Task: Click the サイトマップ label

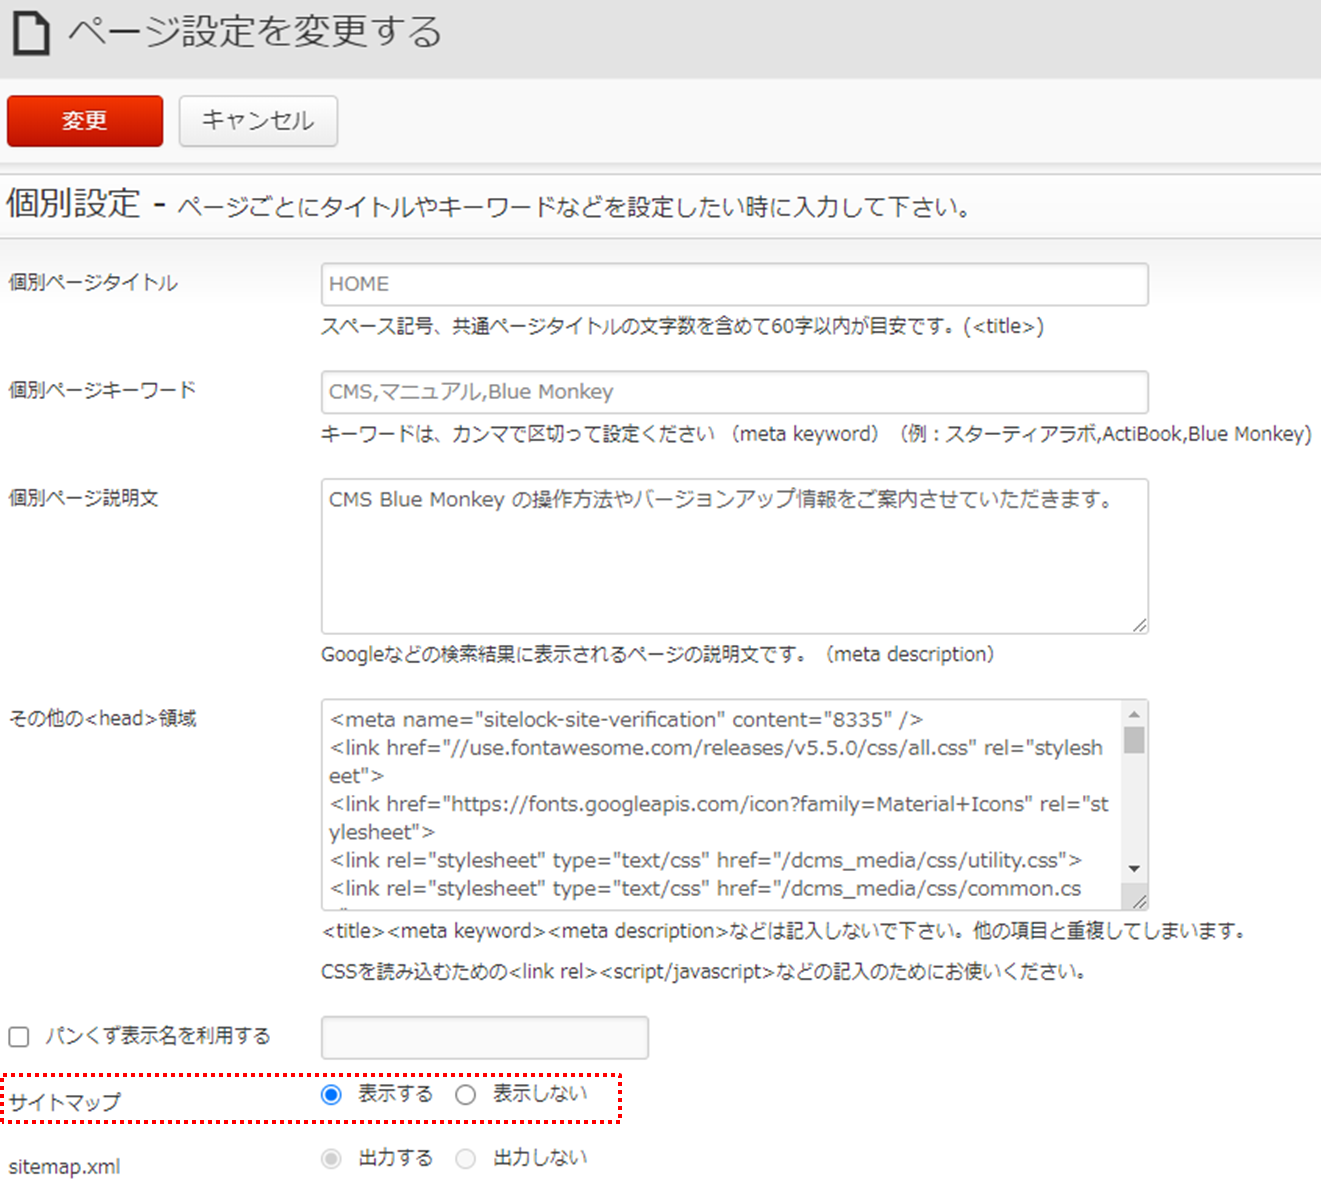Action: pos(65,1103)
